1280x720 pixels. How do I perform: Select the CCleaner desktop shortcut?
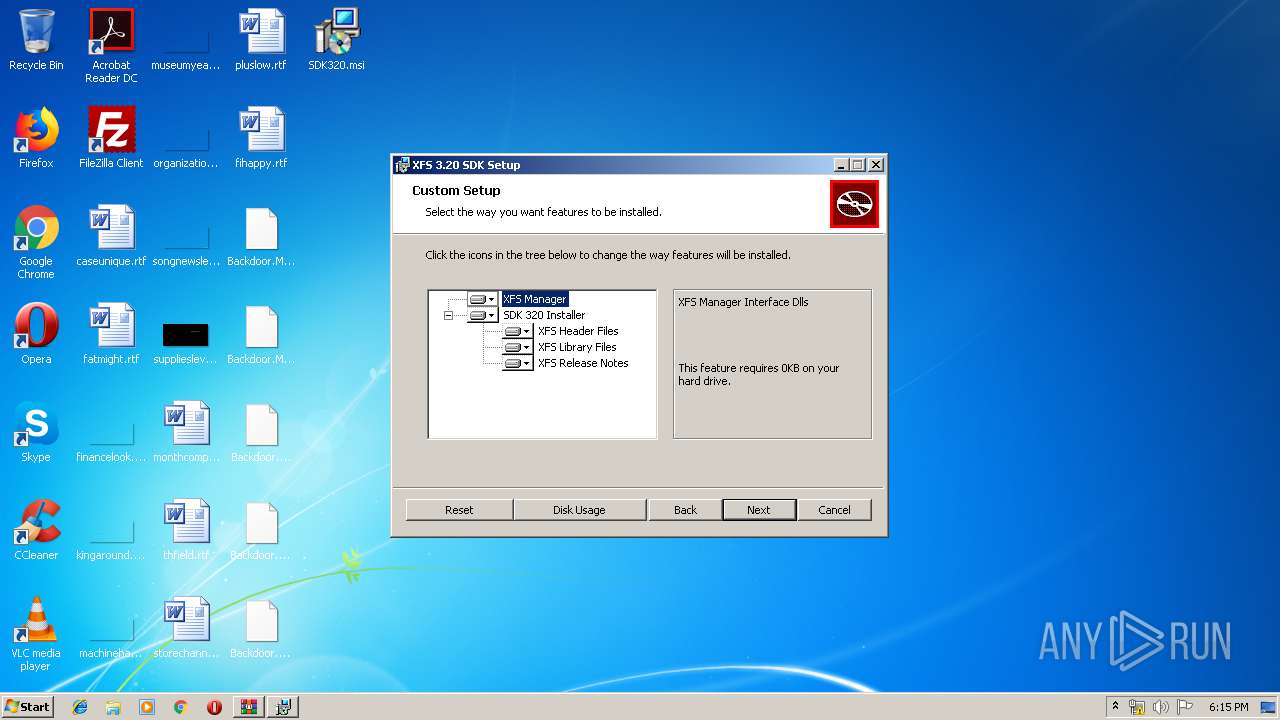(36, 530)
